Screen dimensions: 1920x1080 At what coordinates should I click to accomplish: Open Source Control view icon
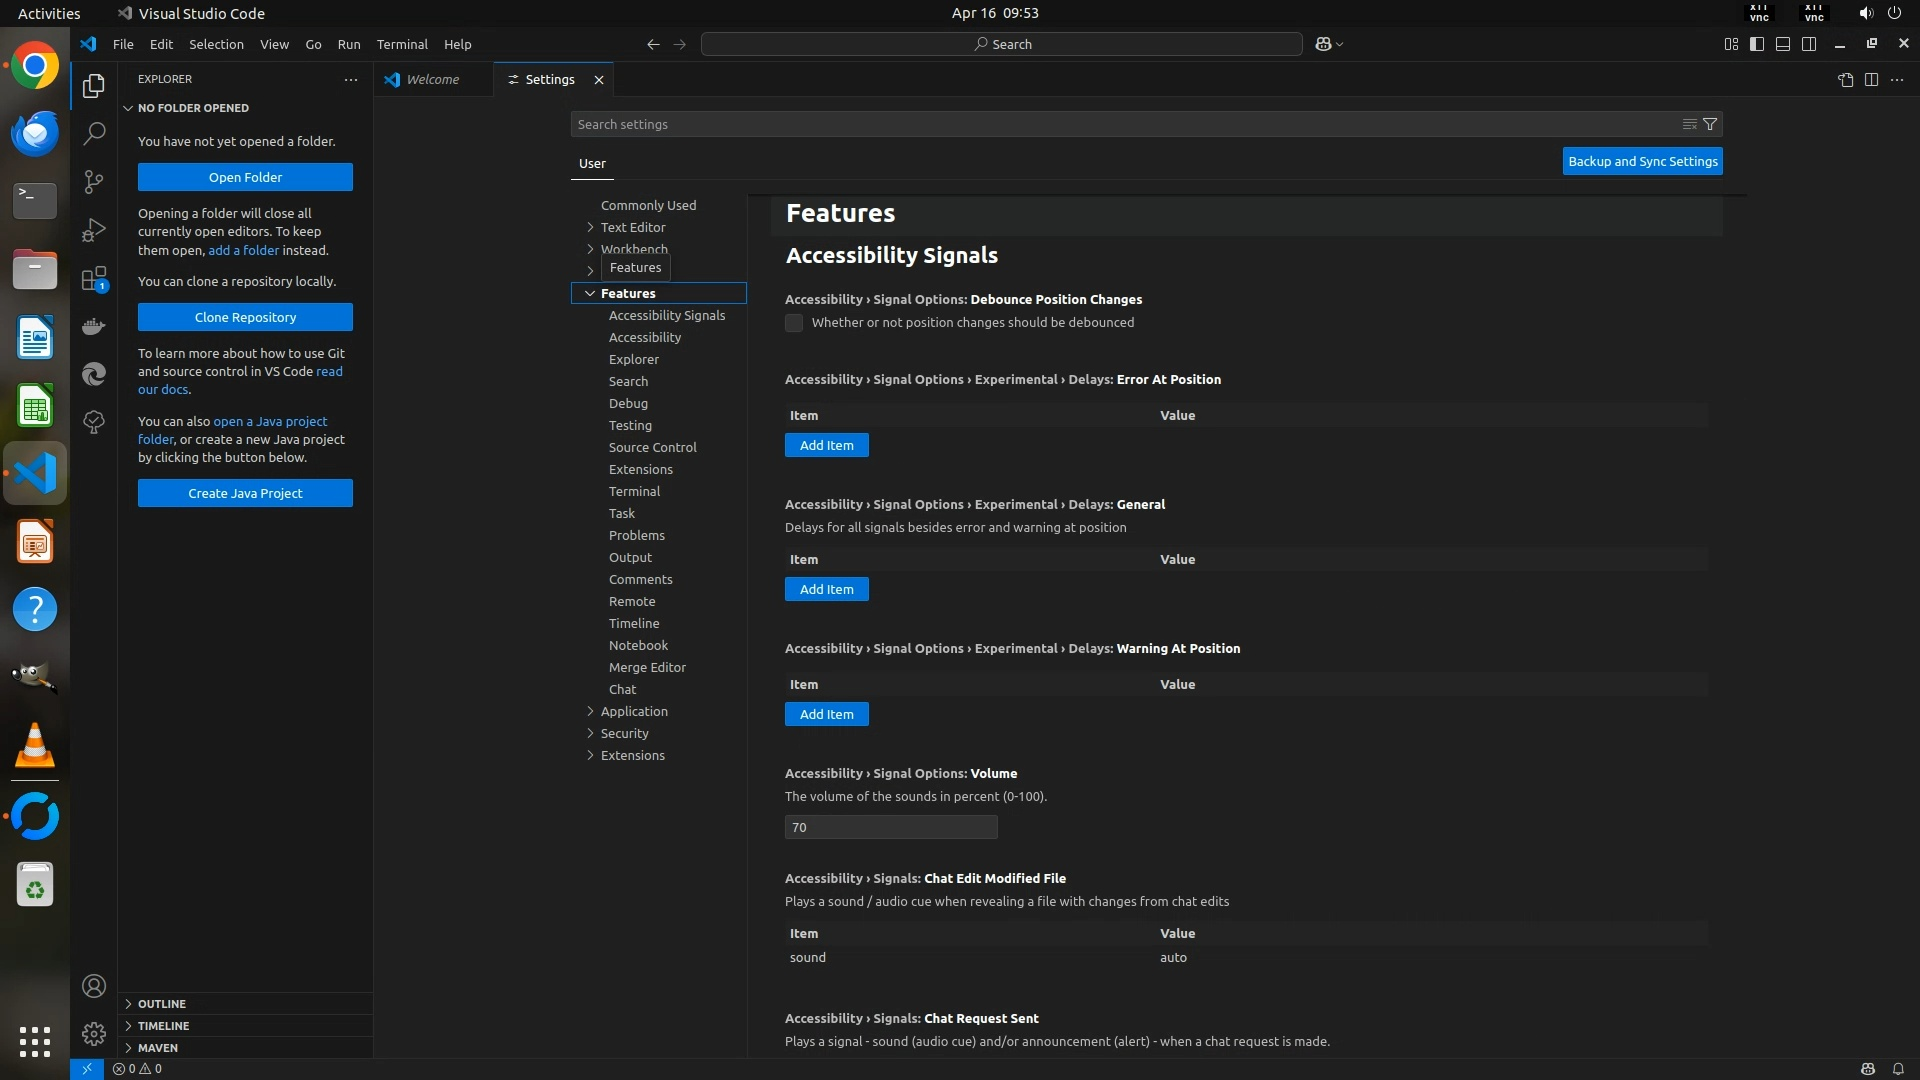tap(94, 181)
